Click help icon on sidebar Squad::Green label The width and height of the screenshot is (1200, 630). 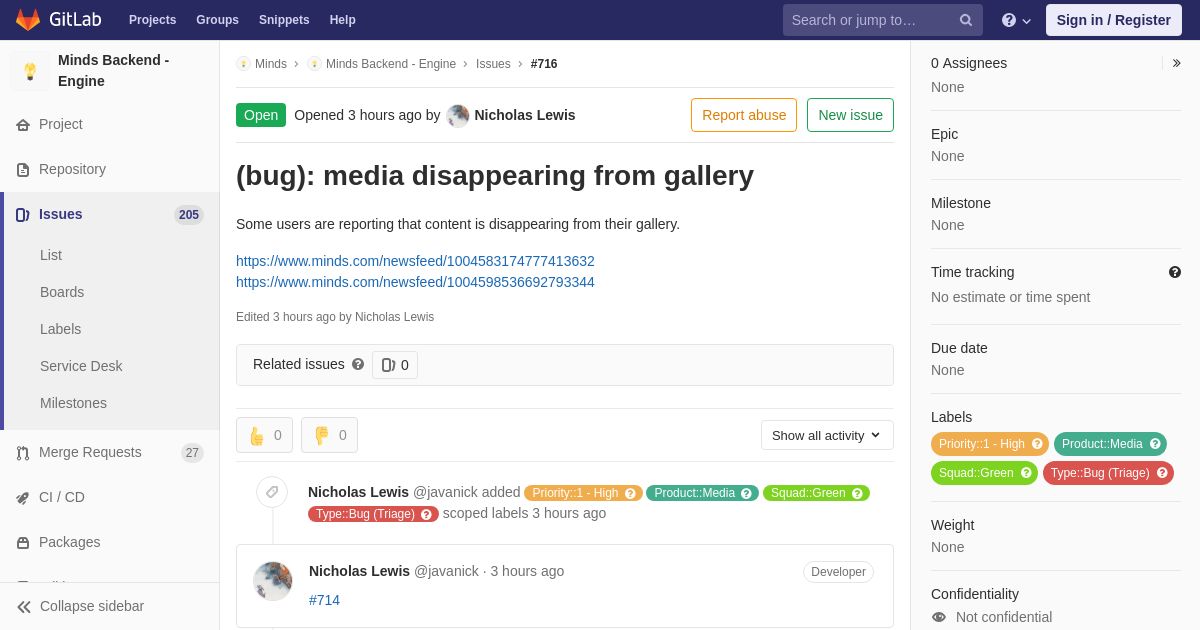coord(1026,473)
